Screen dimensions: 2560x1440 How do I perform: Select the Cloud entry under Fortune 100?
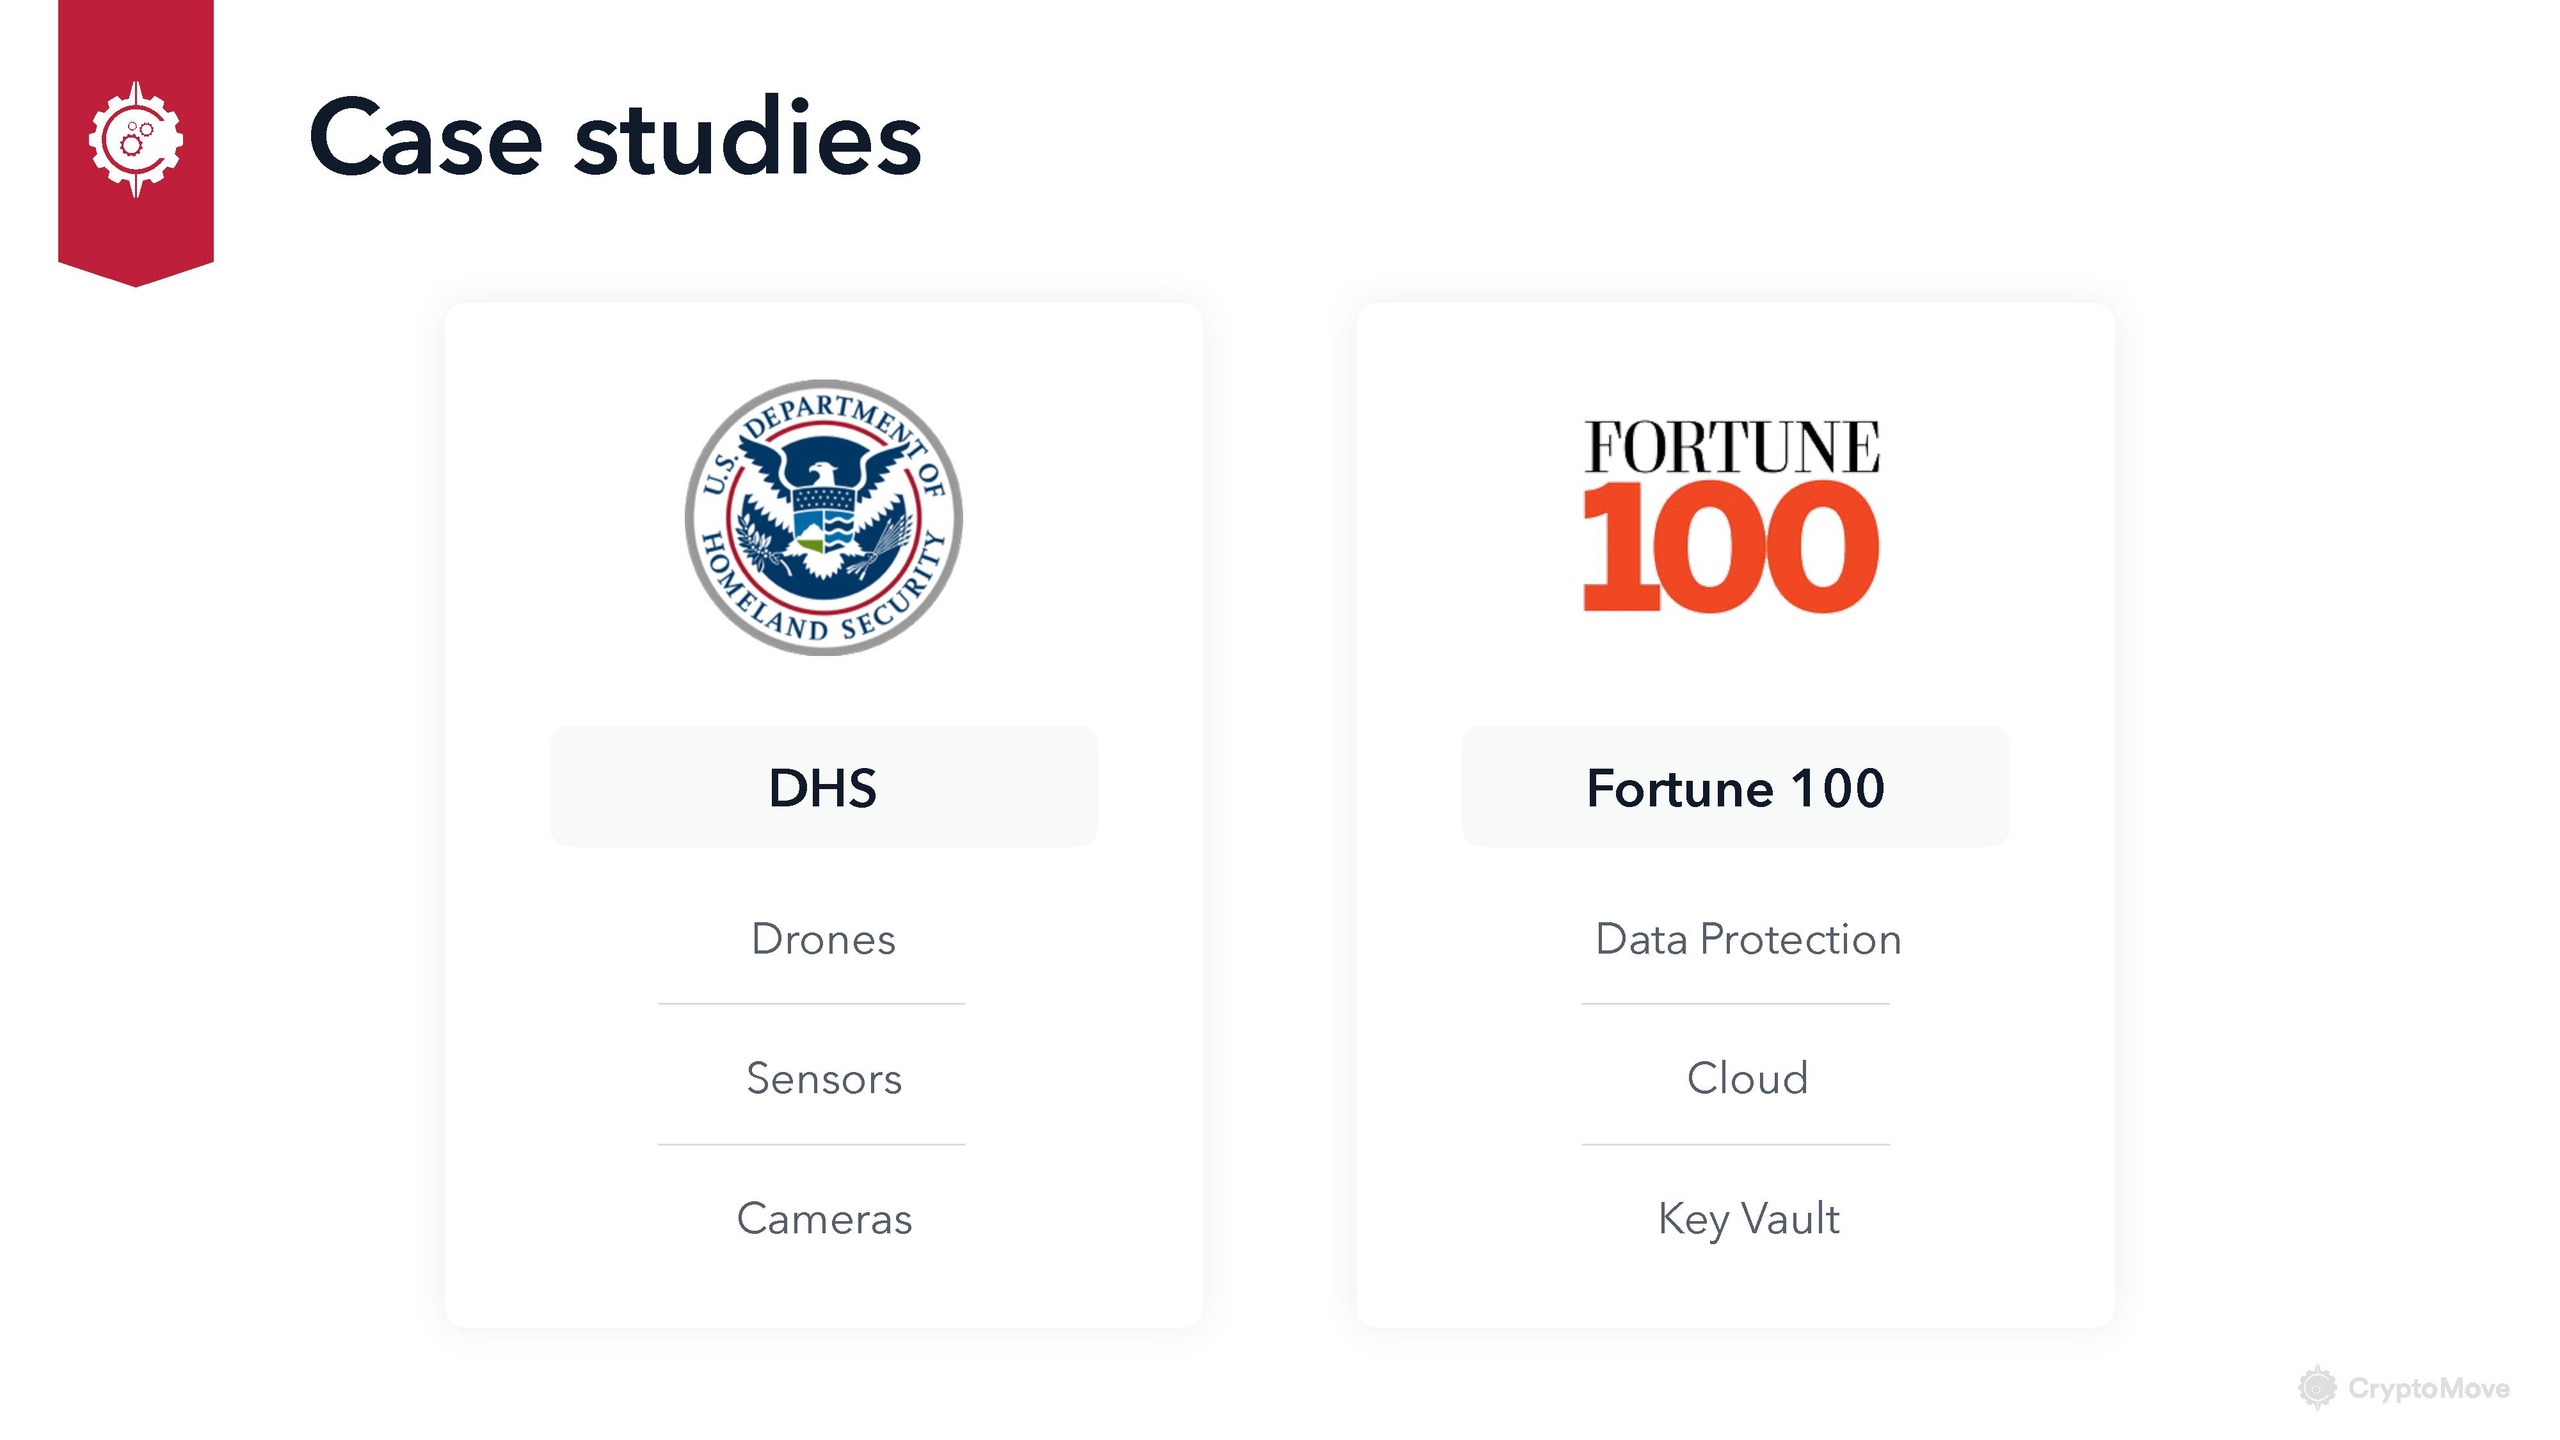pos(1747,1078)
